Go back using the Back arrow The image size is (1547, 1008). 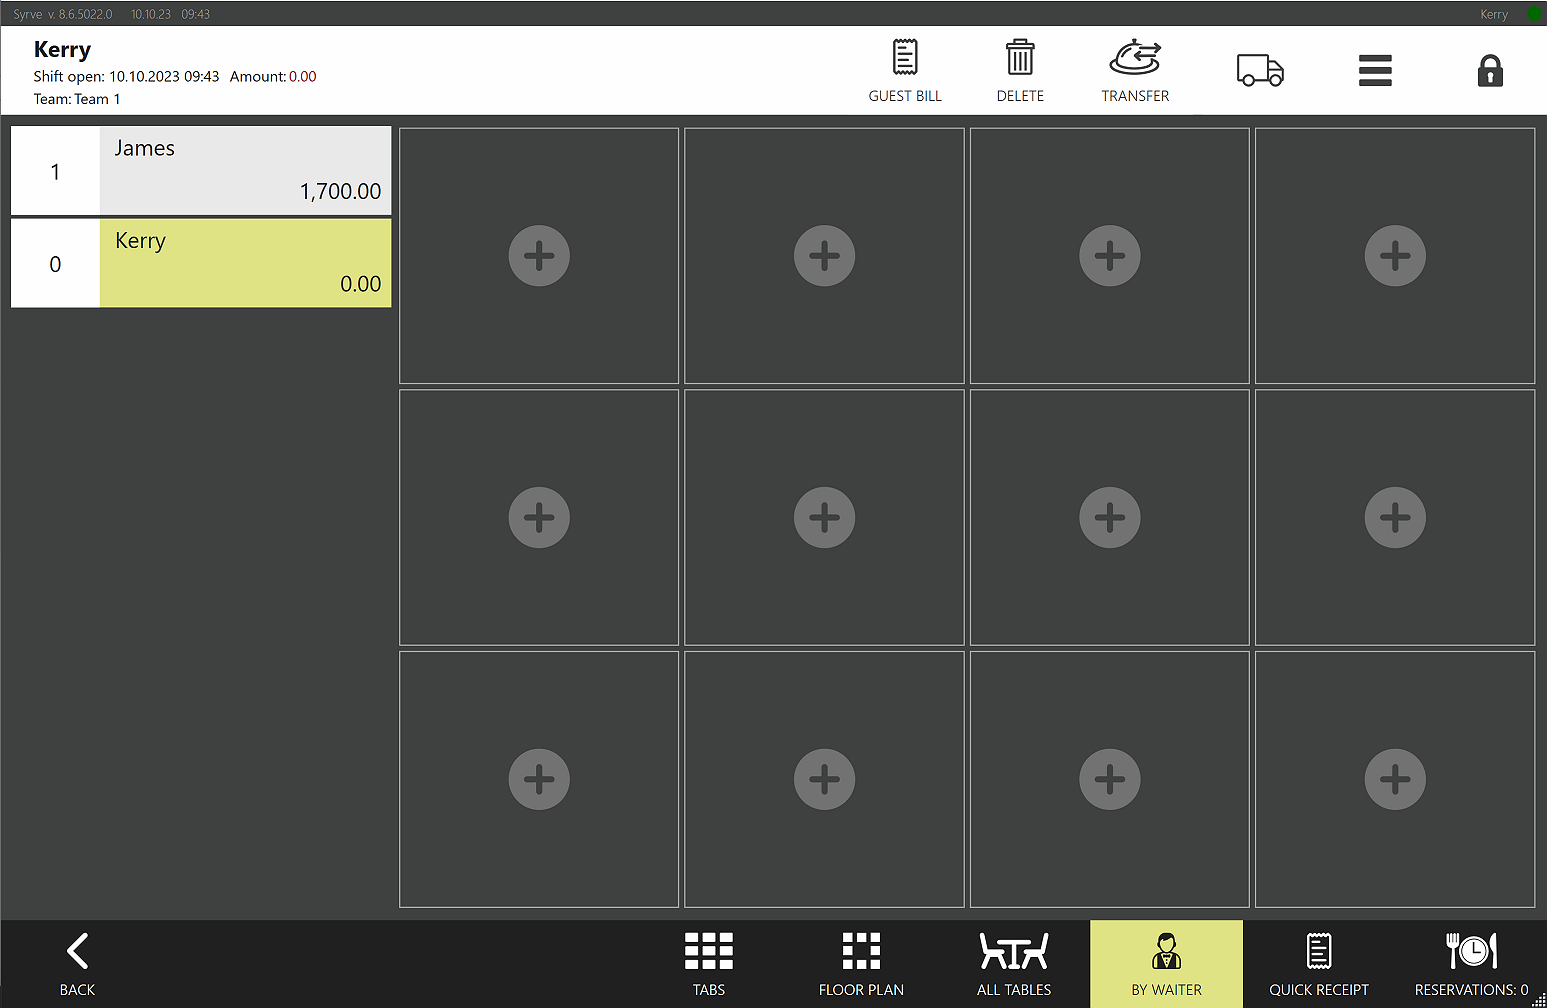[77, 964]
